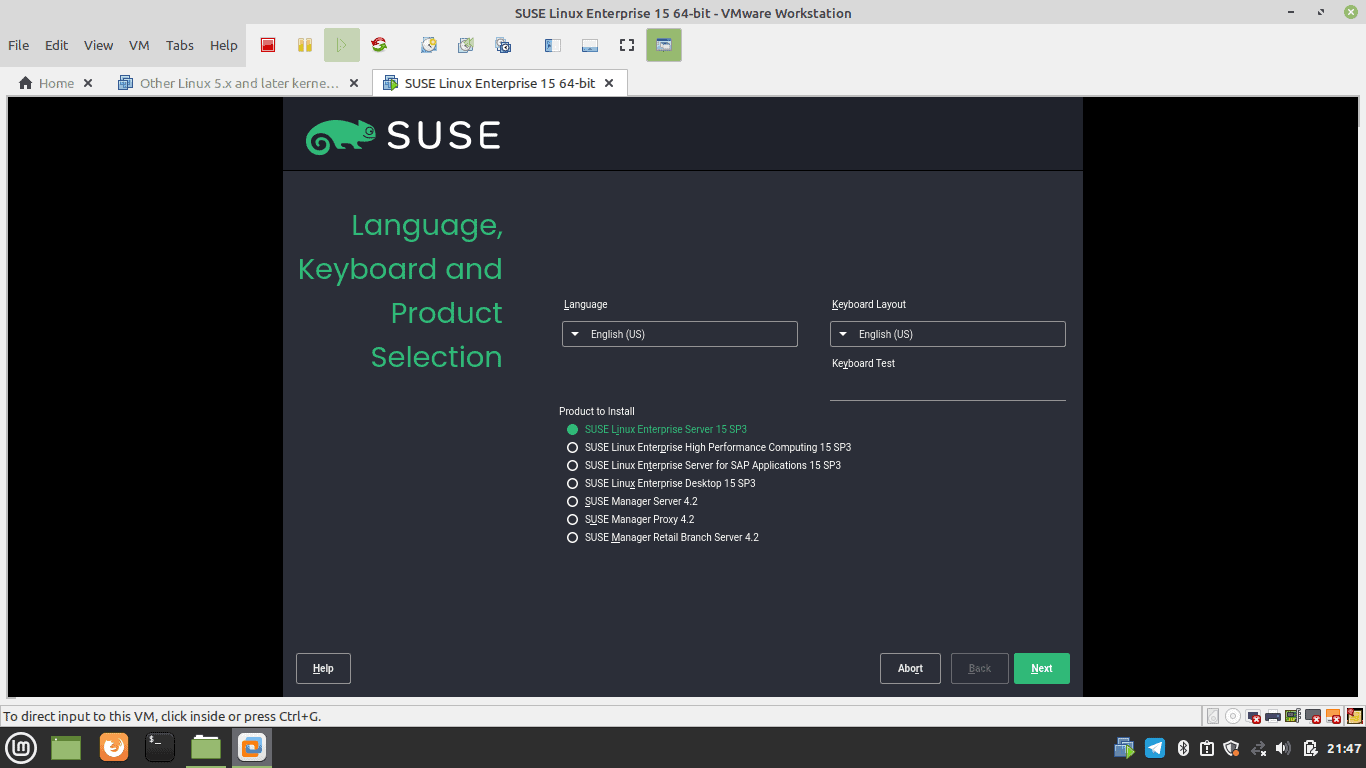Screen dimensions: 1366x768
Task: Open the VM menu
Action: pos(139,45)
